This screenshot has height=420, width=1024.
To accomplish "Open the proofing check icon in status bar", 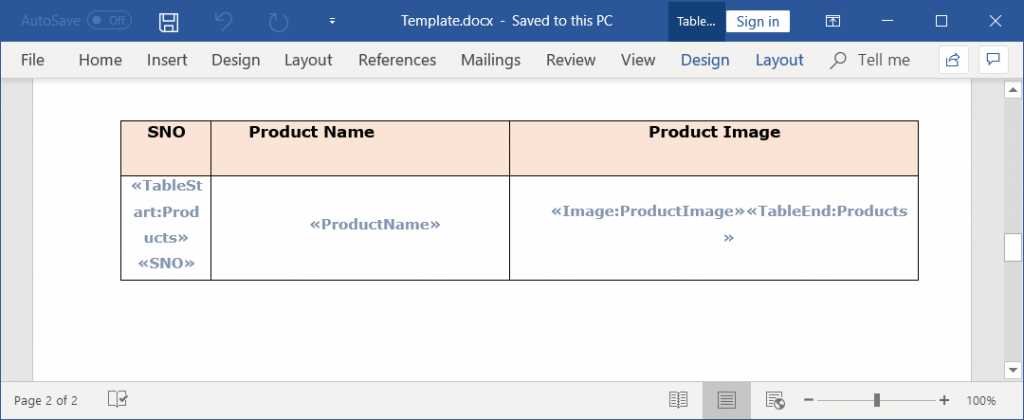I will (117, 400).
